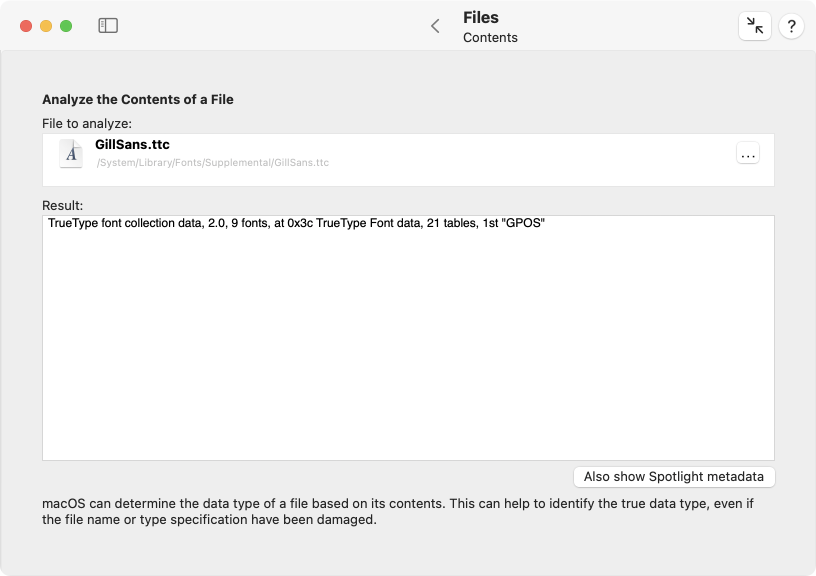Minimize the window with the yellow button
This screenshot has height=576, width=816.
coord(46,26)
